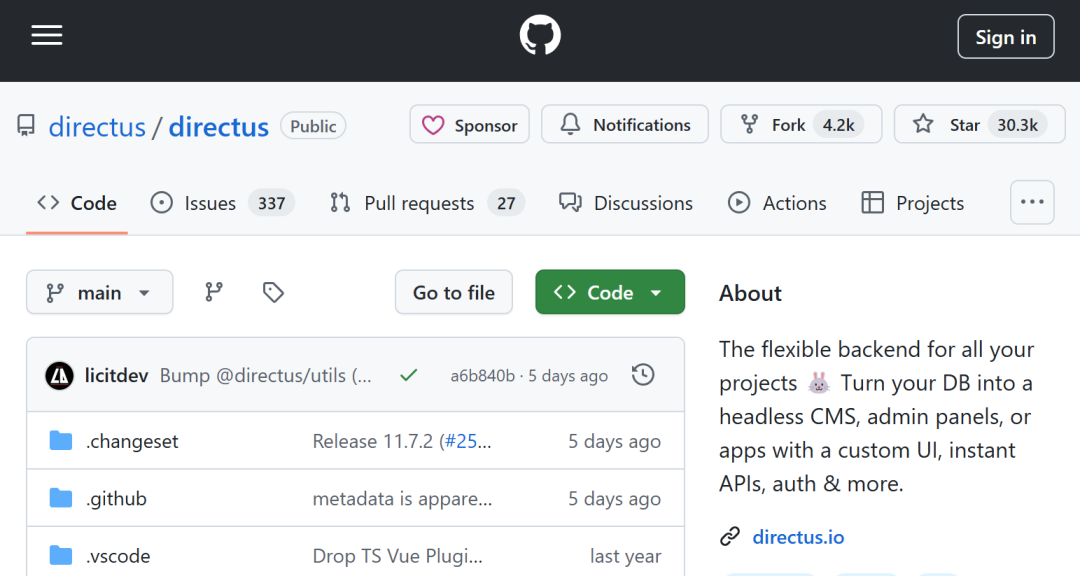1080x576 pixels.
Task: Click the Go to file field
Action: point(454,292)
